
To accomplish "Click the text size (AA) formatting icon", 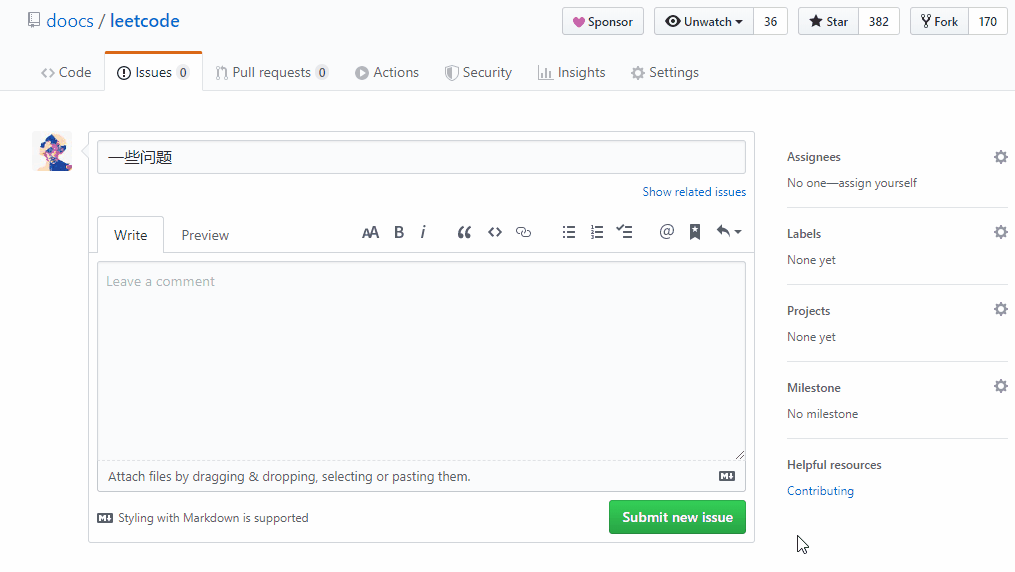I will (370, 232).
